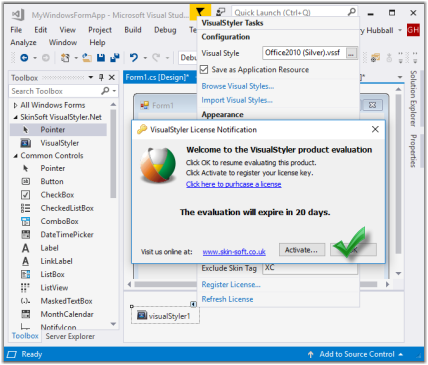
Task: Collapse the Common Controls group
Action: coord(15,156)
